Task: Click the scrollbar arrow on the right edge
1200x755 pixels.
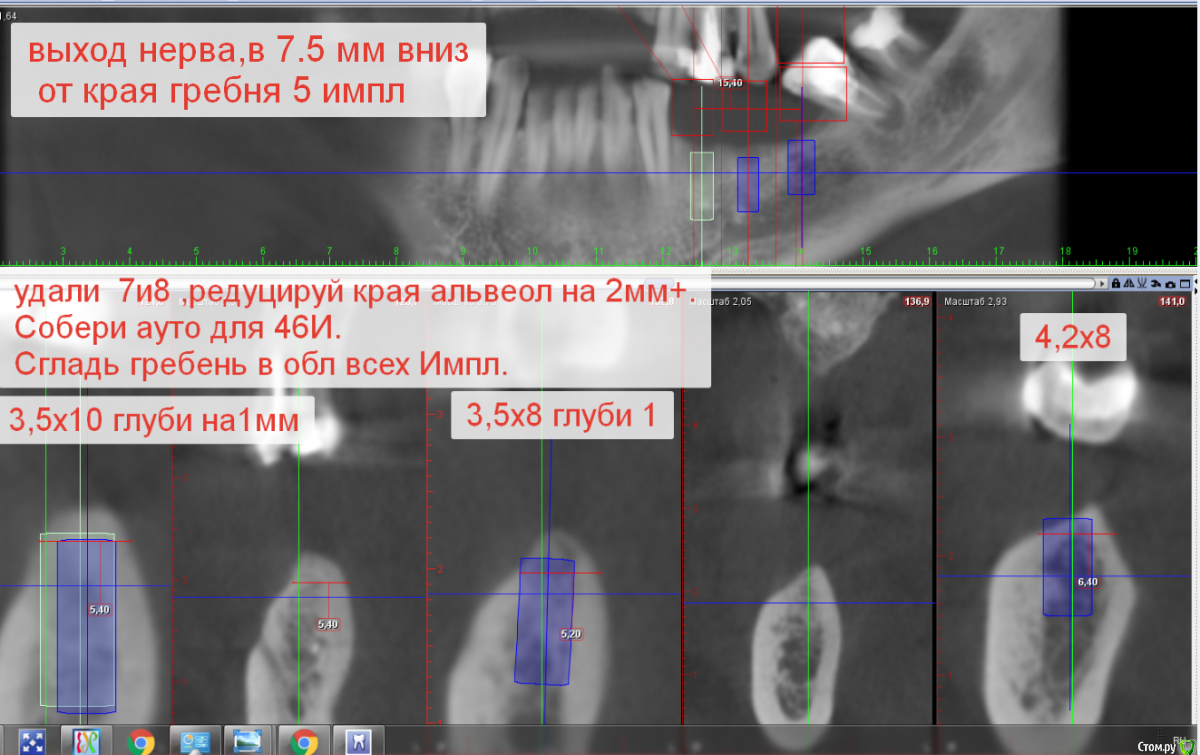Action: pyautogui.click(x=1196, y=283)
